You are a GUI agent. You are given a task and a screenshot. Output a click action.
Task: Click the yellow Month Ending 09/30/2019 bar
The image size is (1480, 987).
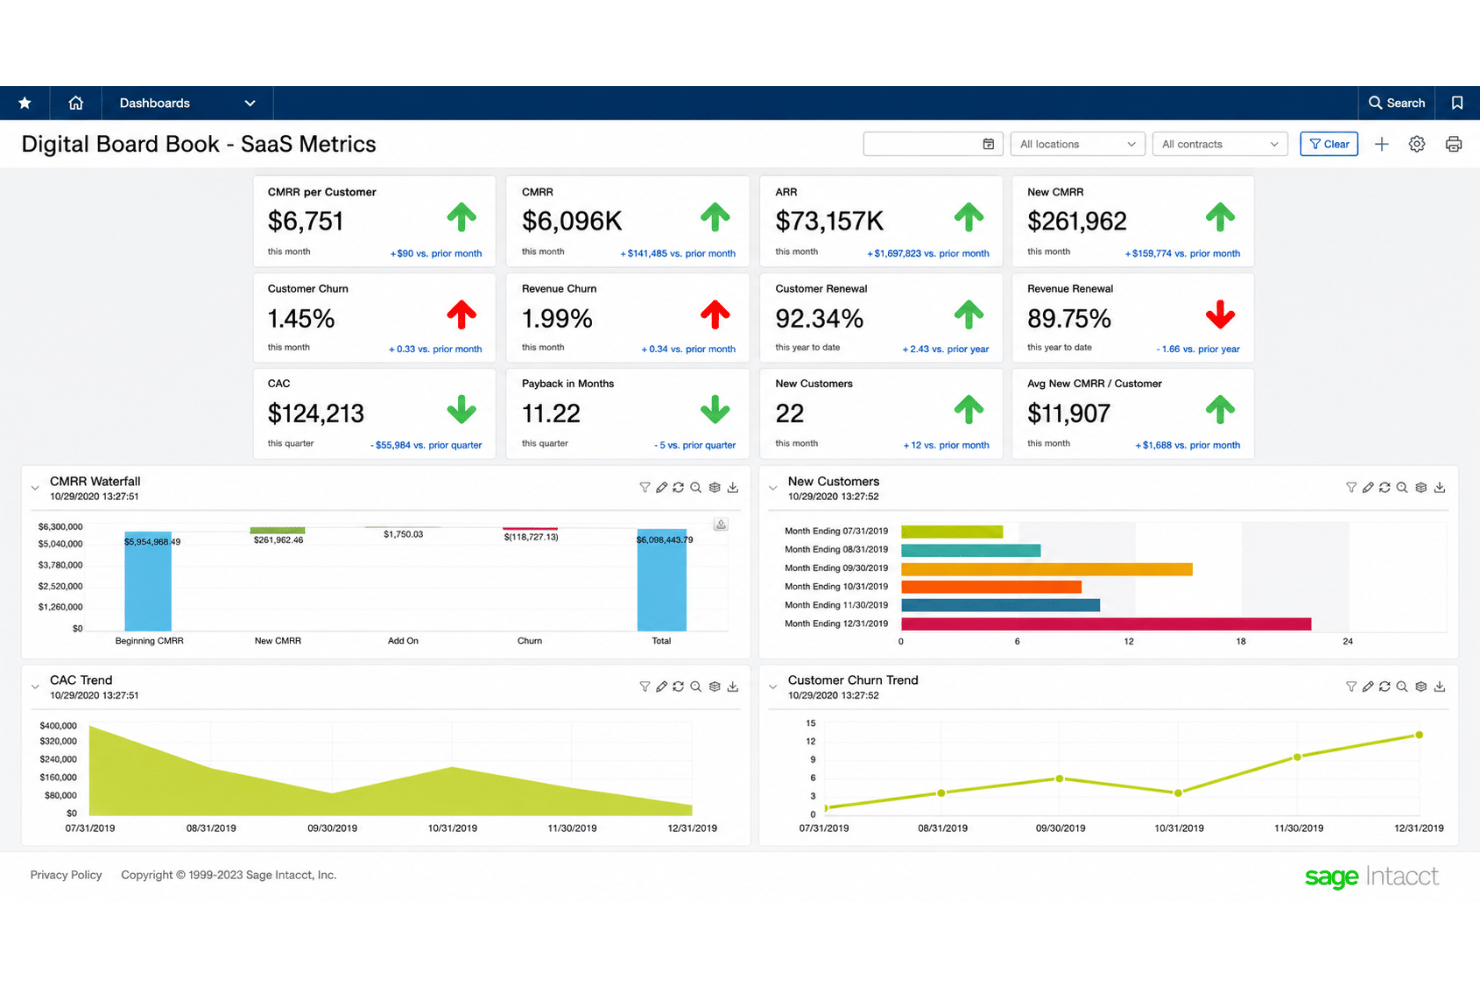(1047, 569)
